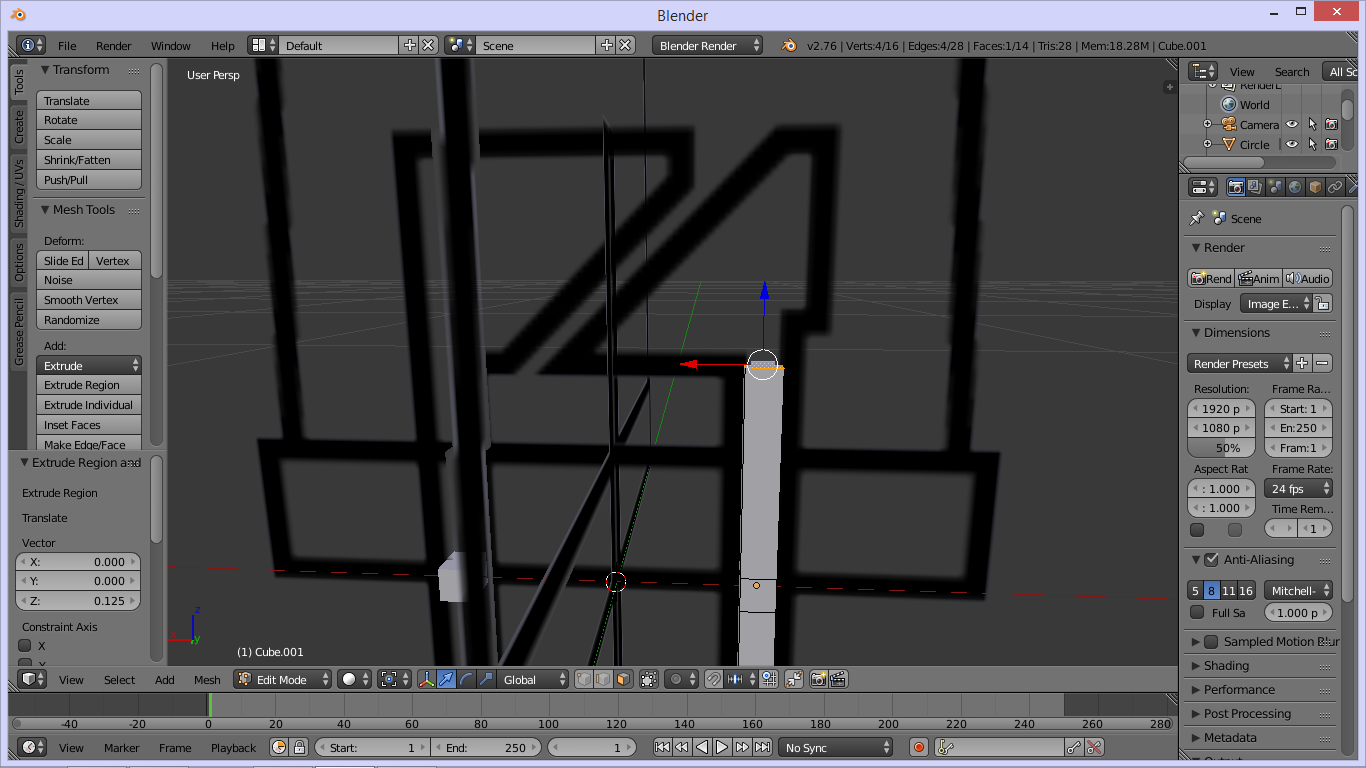Open the No Sync dropdown
This screenshot has height=768, width=1366.
[836, 747]
